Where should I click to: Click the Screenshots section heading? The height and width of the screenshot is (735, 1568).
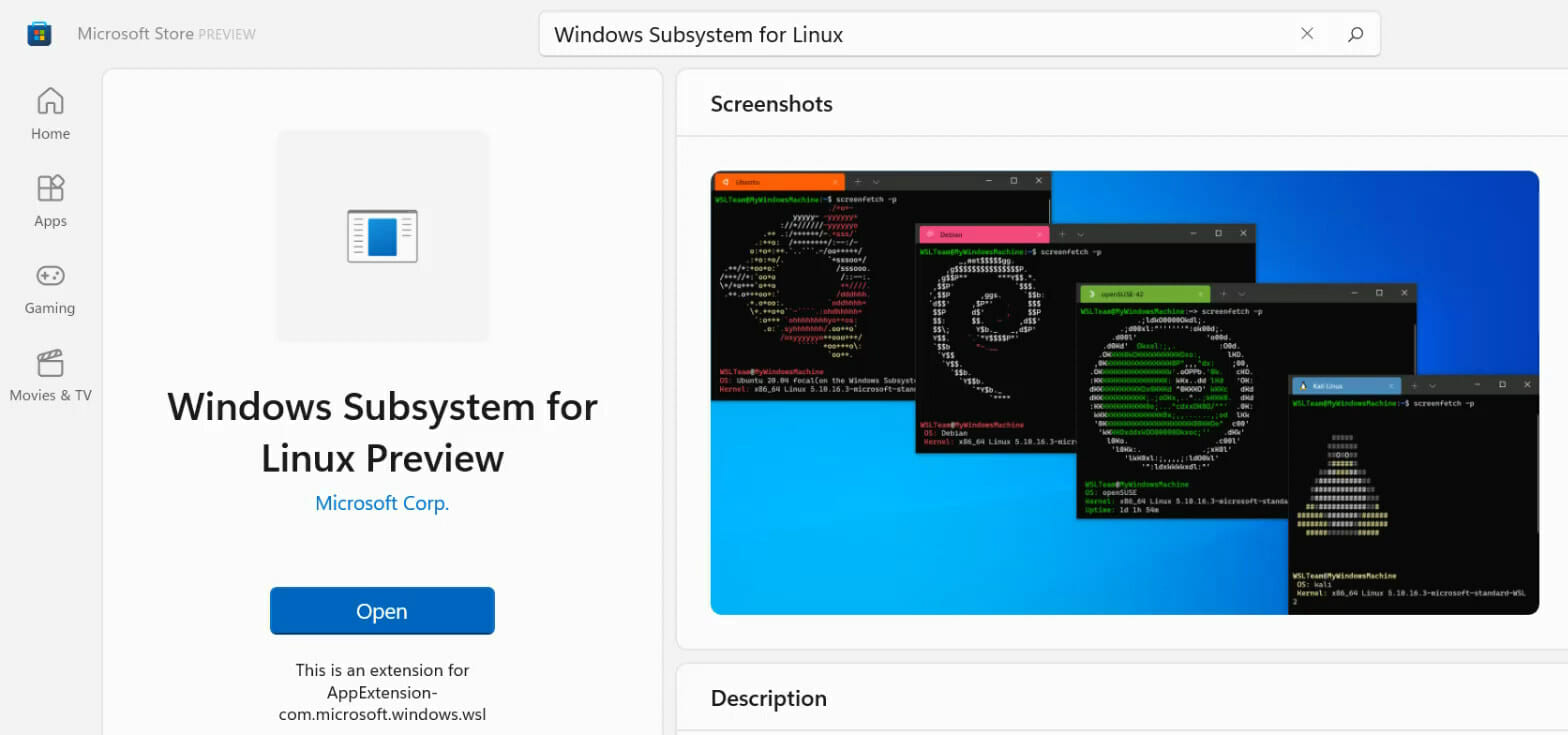click(x=771, y=104)
